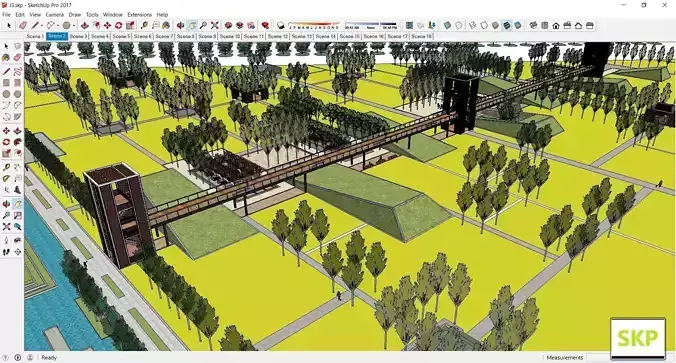Select the Make Component tool in left toolbar
The height and width of the screenshot is (363, 676).
17,46
